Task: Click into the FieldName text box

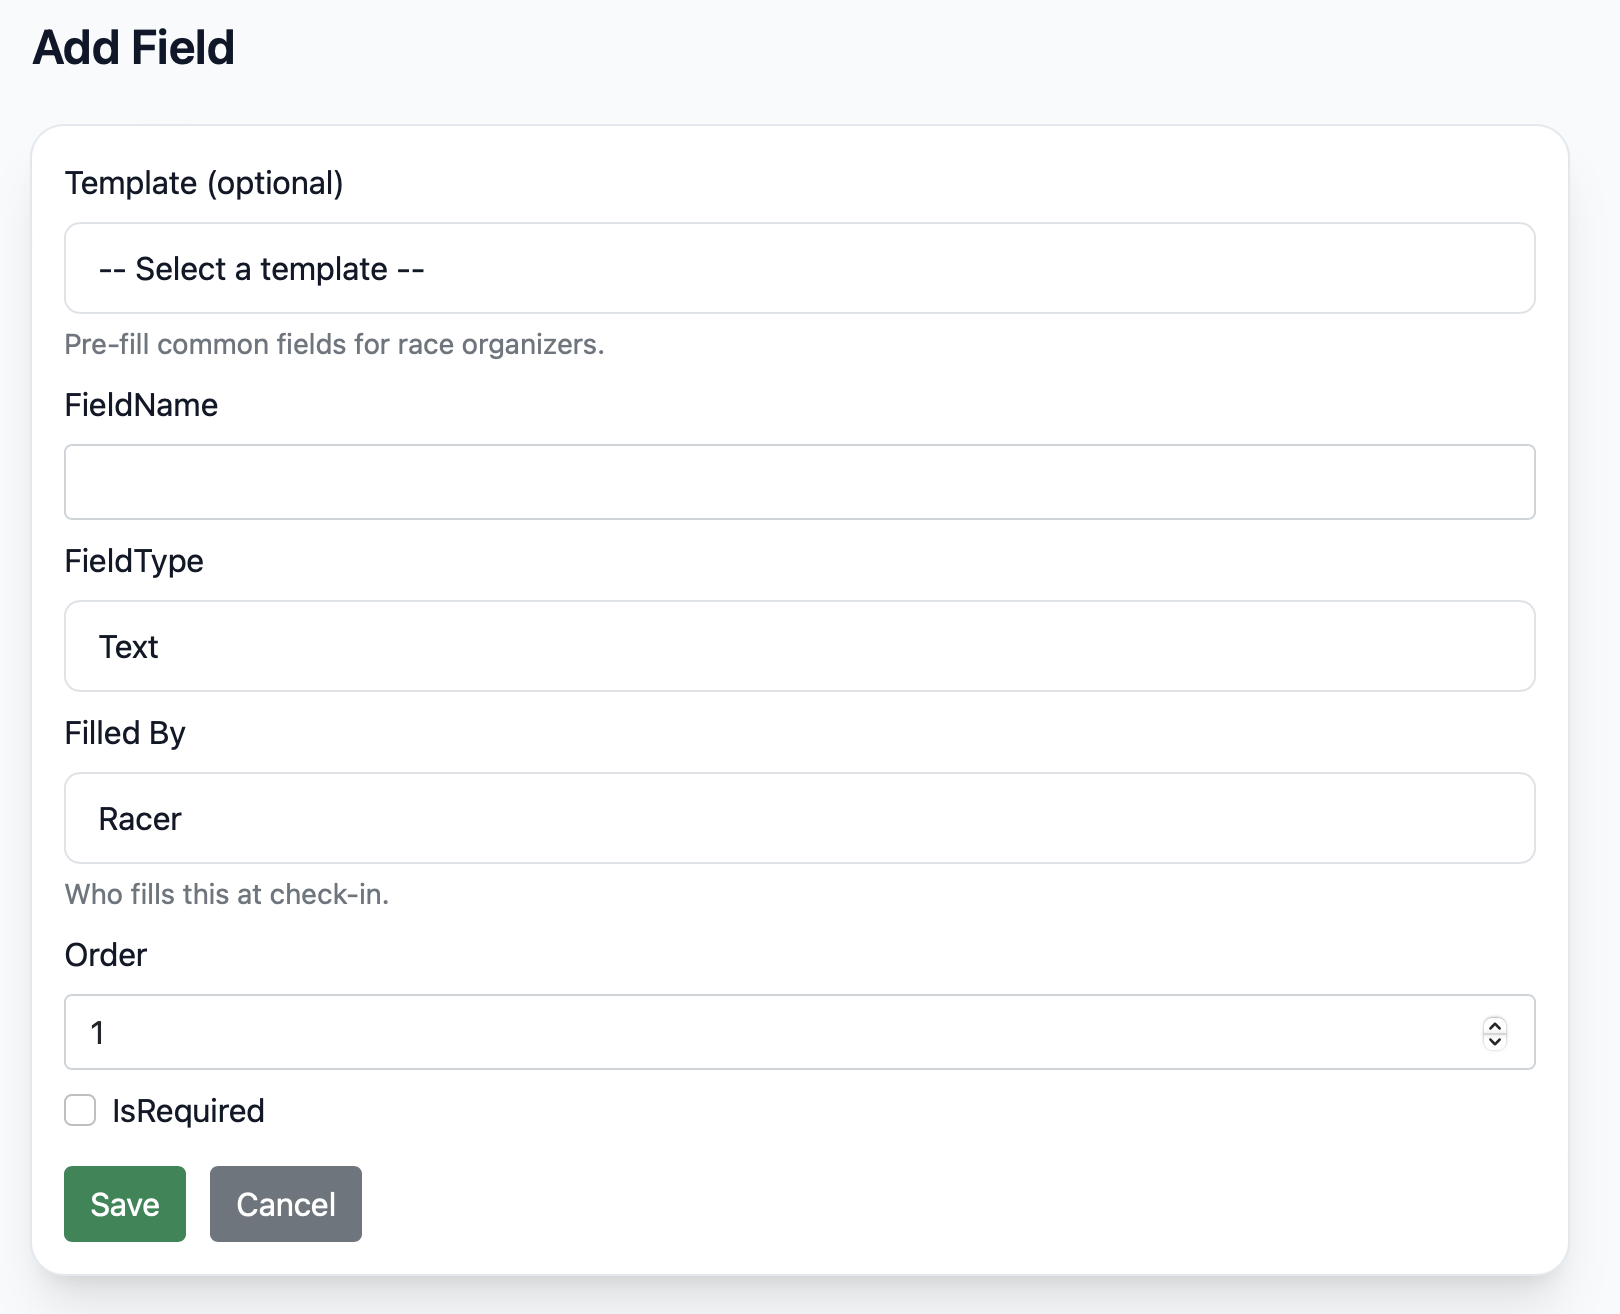Action: [x=799, y=482]
